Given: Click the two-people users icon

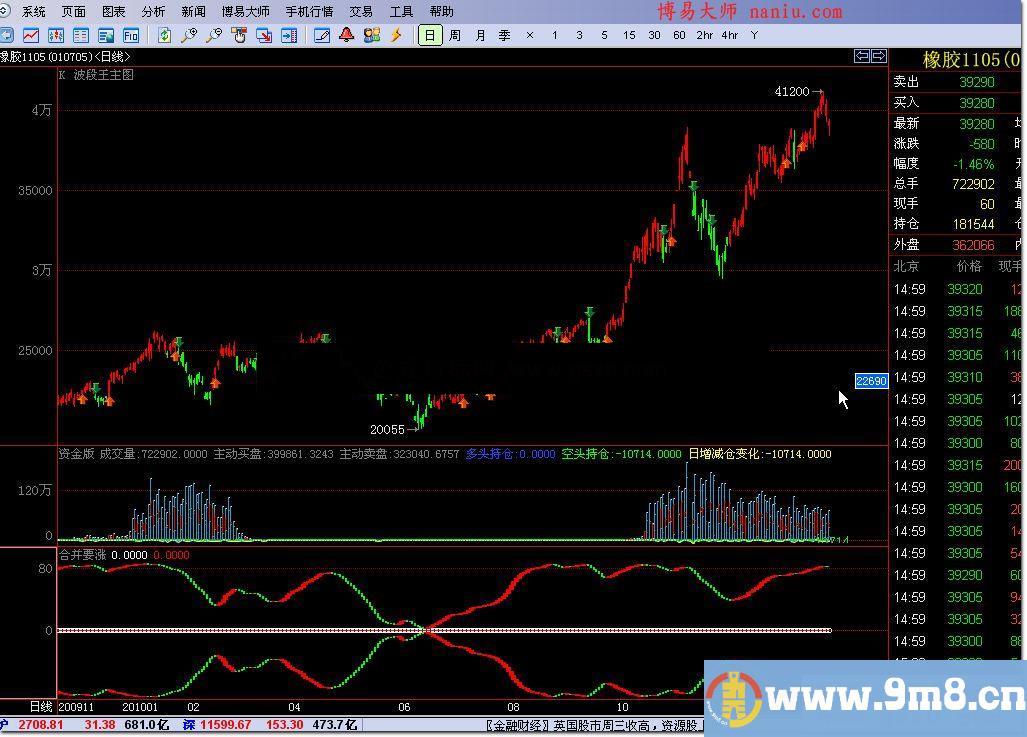Looking at the screenshot, I should tap(371, 35).
